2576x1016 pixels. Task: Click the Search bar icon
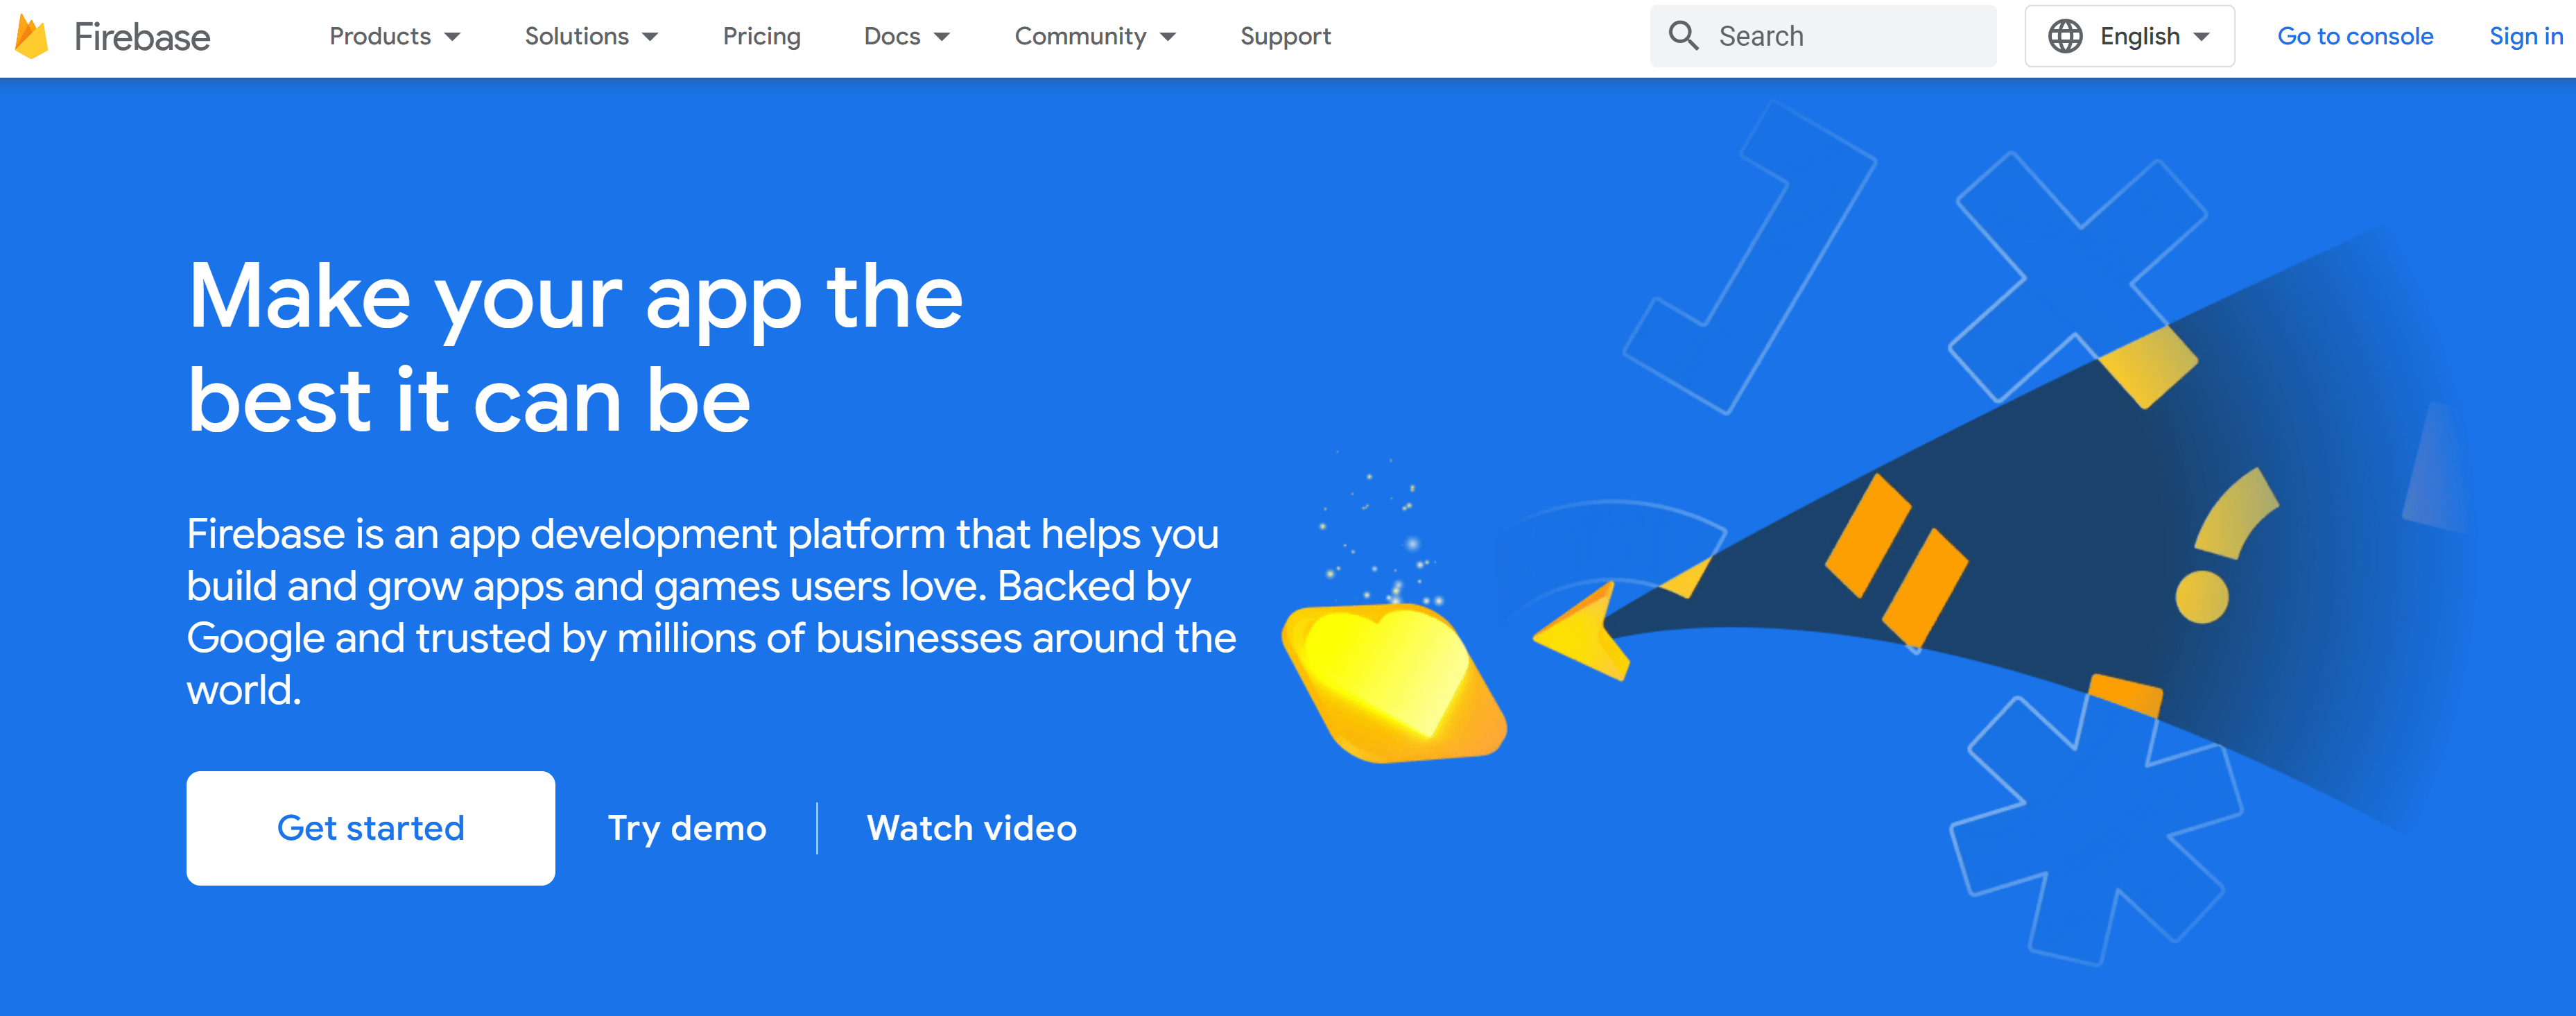tap(1682, 36)
